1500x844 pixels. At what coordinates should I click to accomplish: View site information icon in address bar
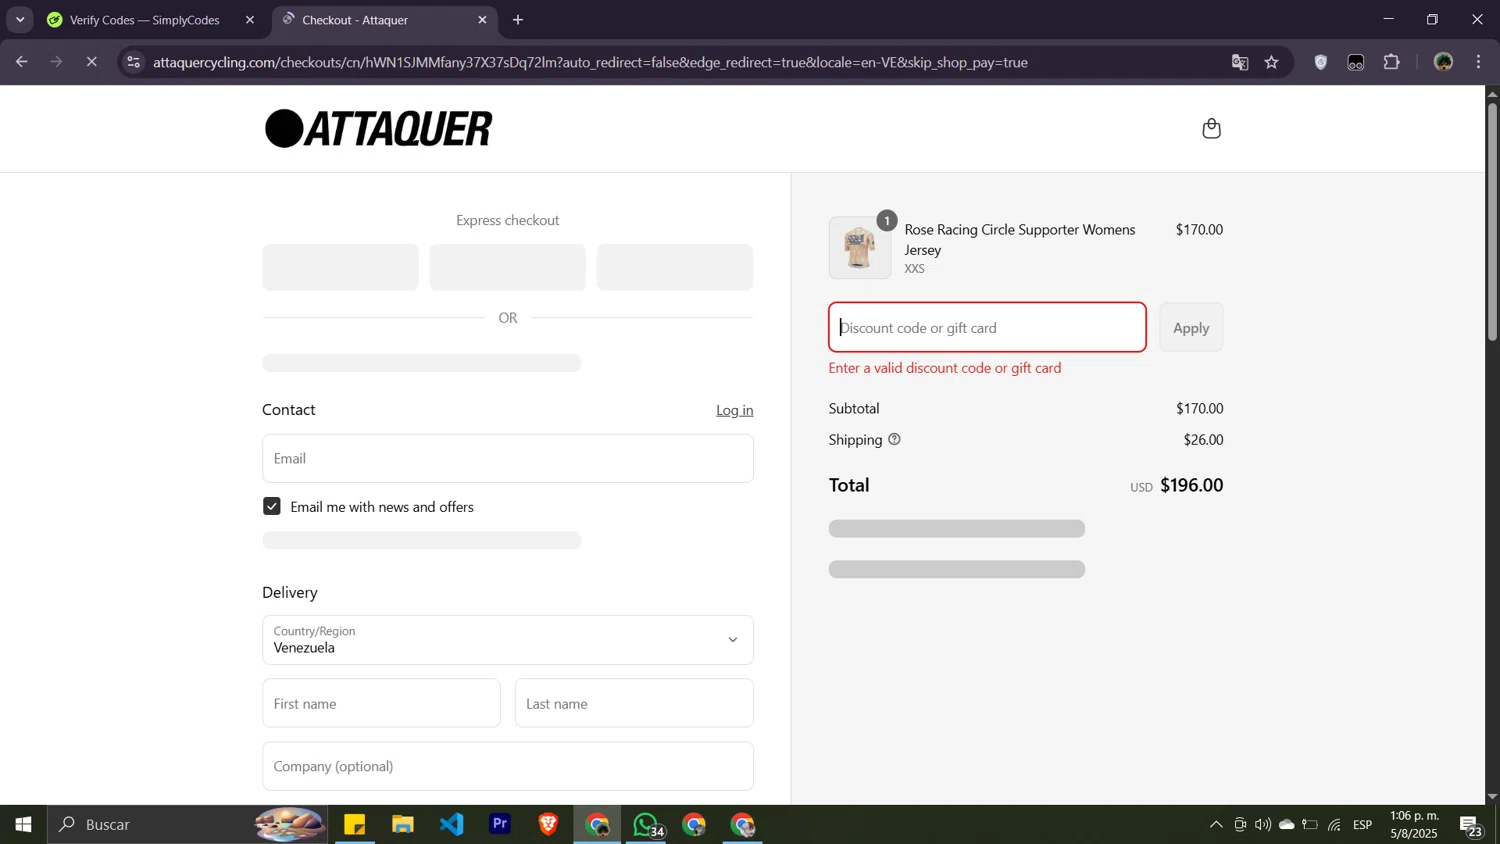134,62
